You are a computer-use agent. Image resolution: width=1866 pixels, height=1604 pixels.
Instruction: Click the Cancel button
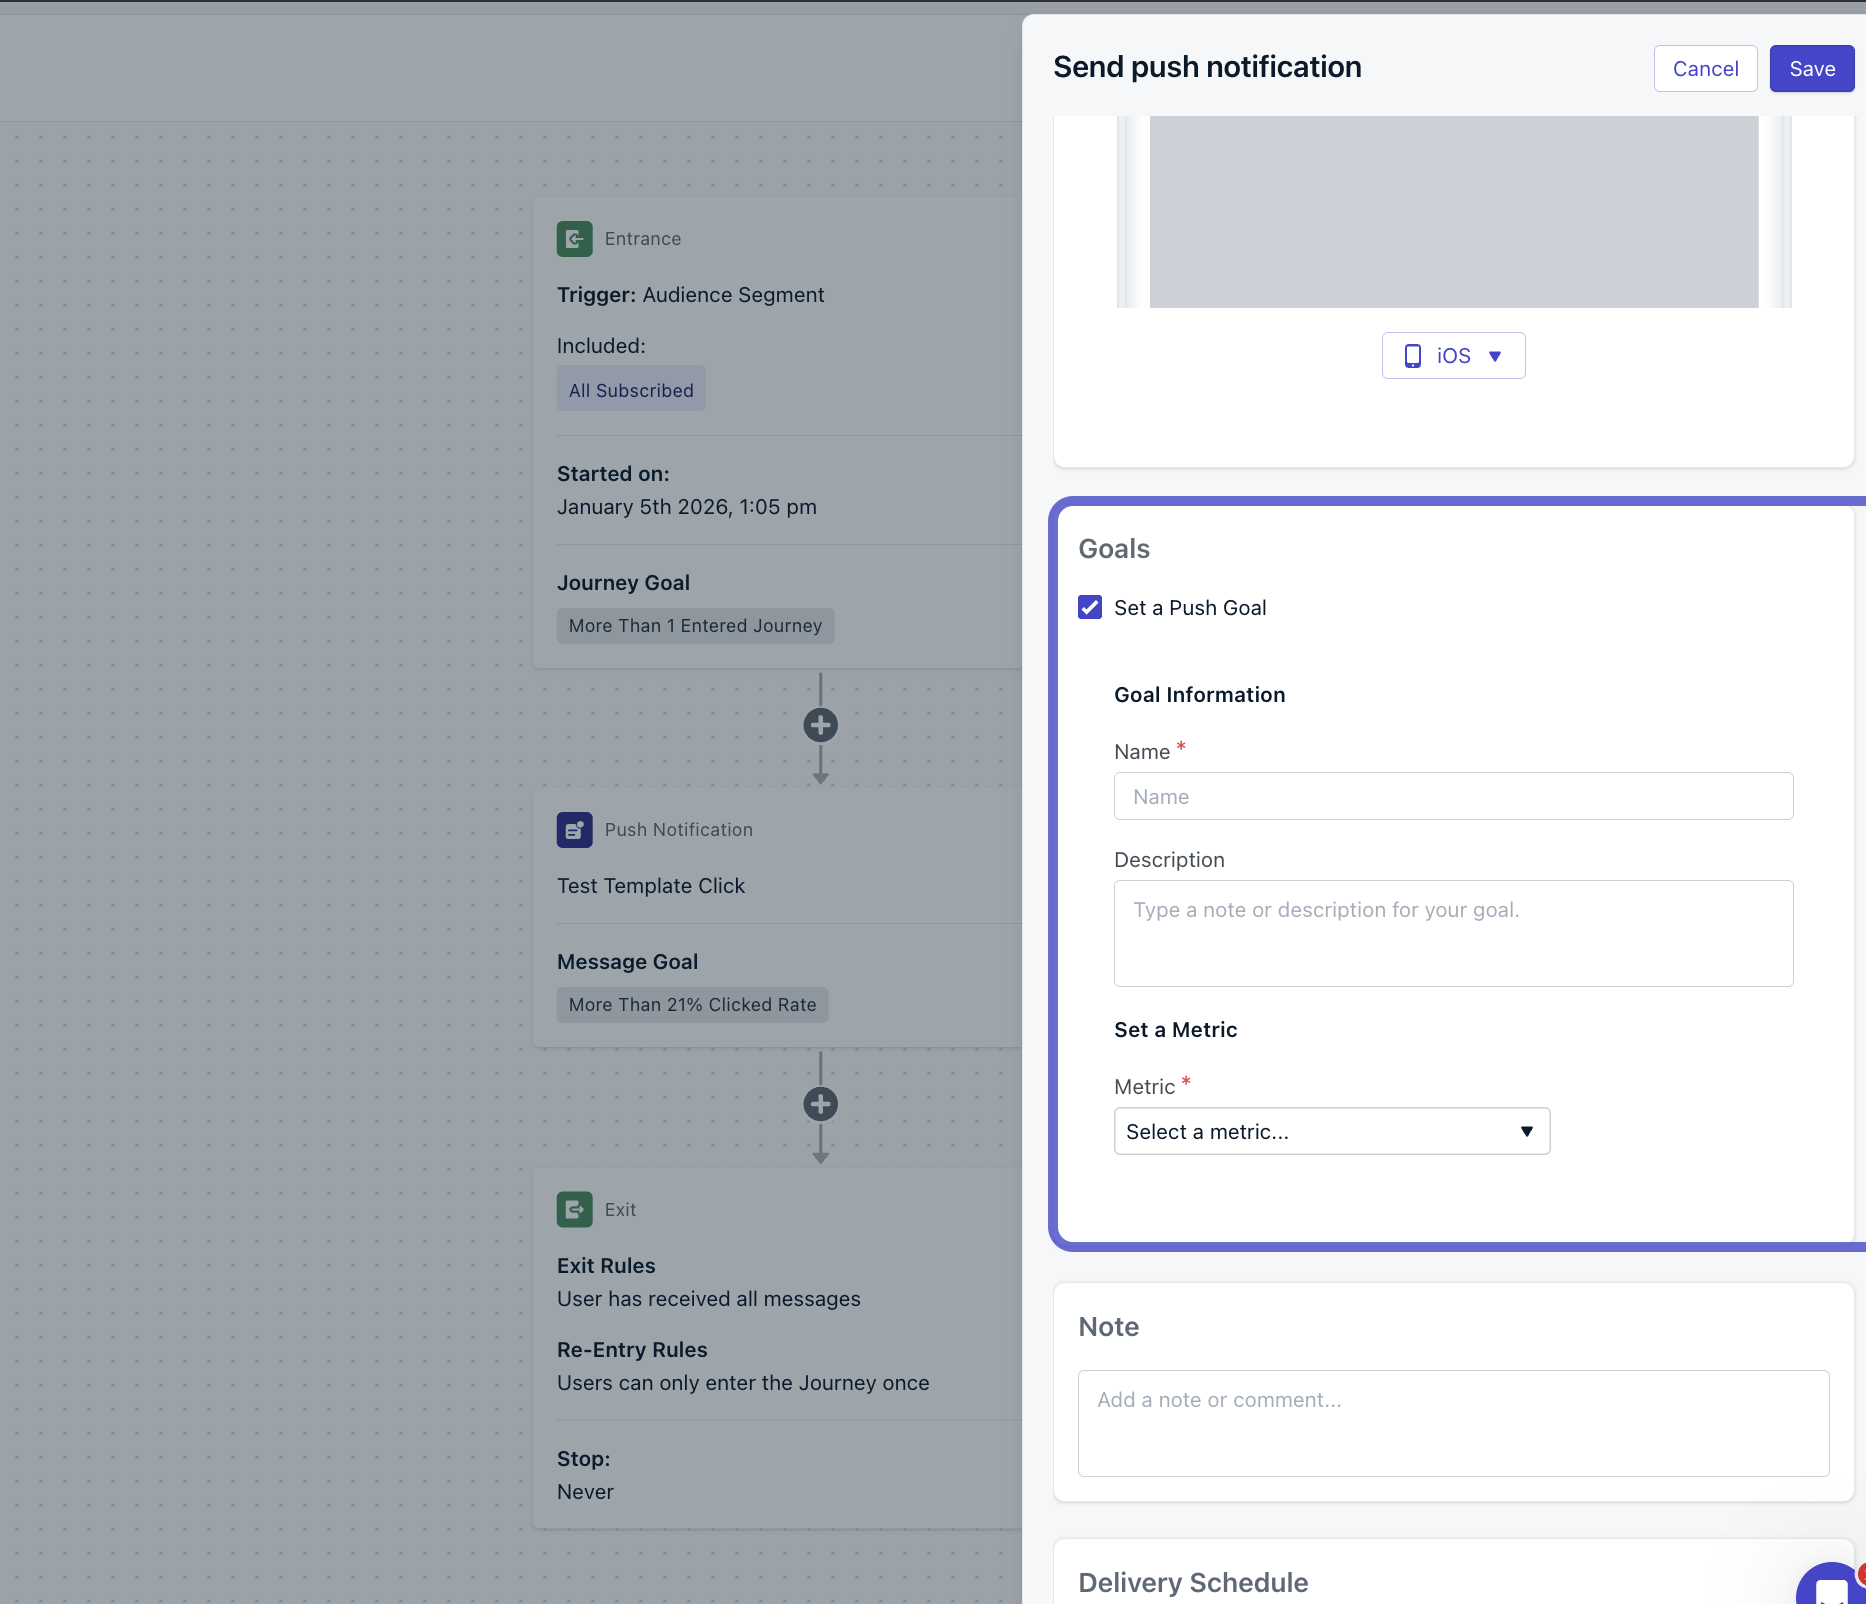(x=1705, y=68)
